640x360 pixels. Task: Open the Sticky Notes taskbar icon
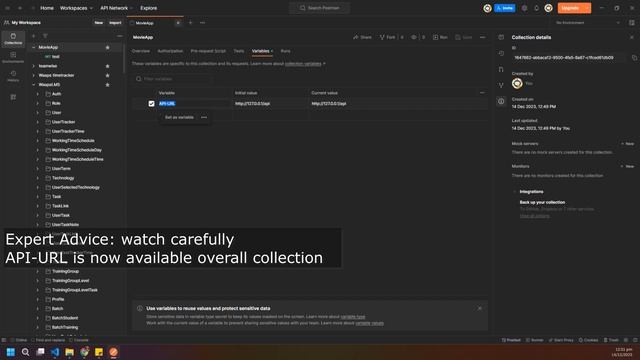[99, 352]
